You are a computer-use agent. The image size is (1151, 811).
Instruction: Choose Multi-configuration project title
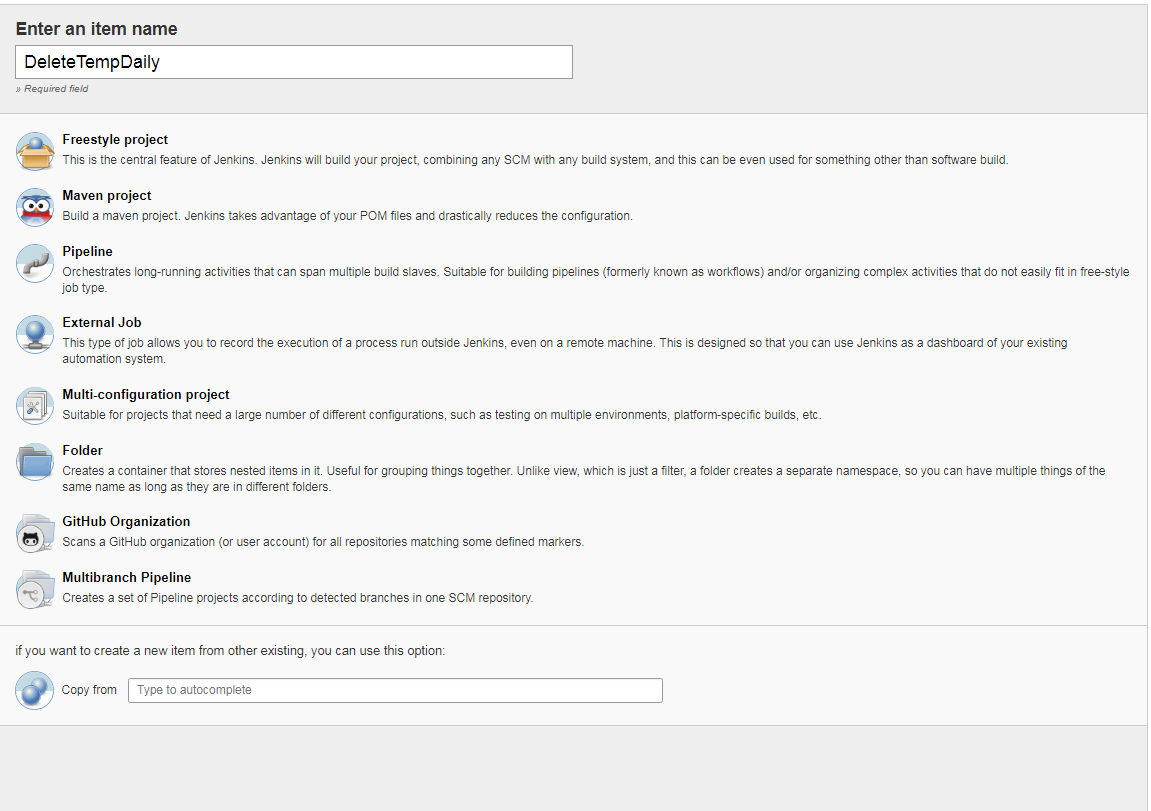tap(146, 394)
